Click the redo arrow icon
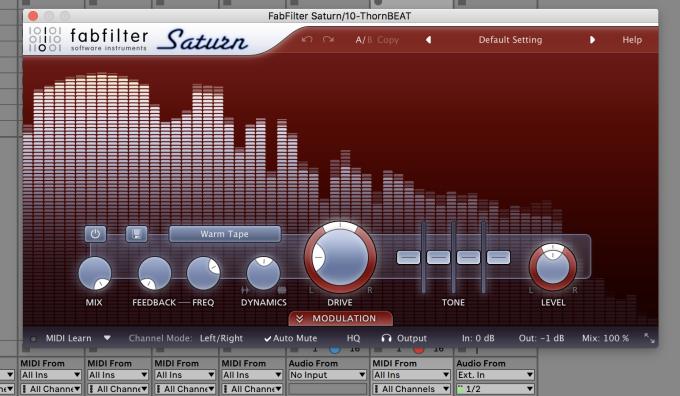 pyautogui.click(x=328, y=39)
